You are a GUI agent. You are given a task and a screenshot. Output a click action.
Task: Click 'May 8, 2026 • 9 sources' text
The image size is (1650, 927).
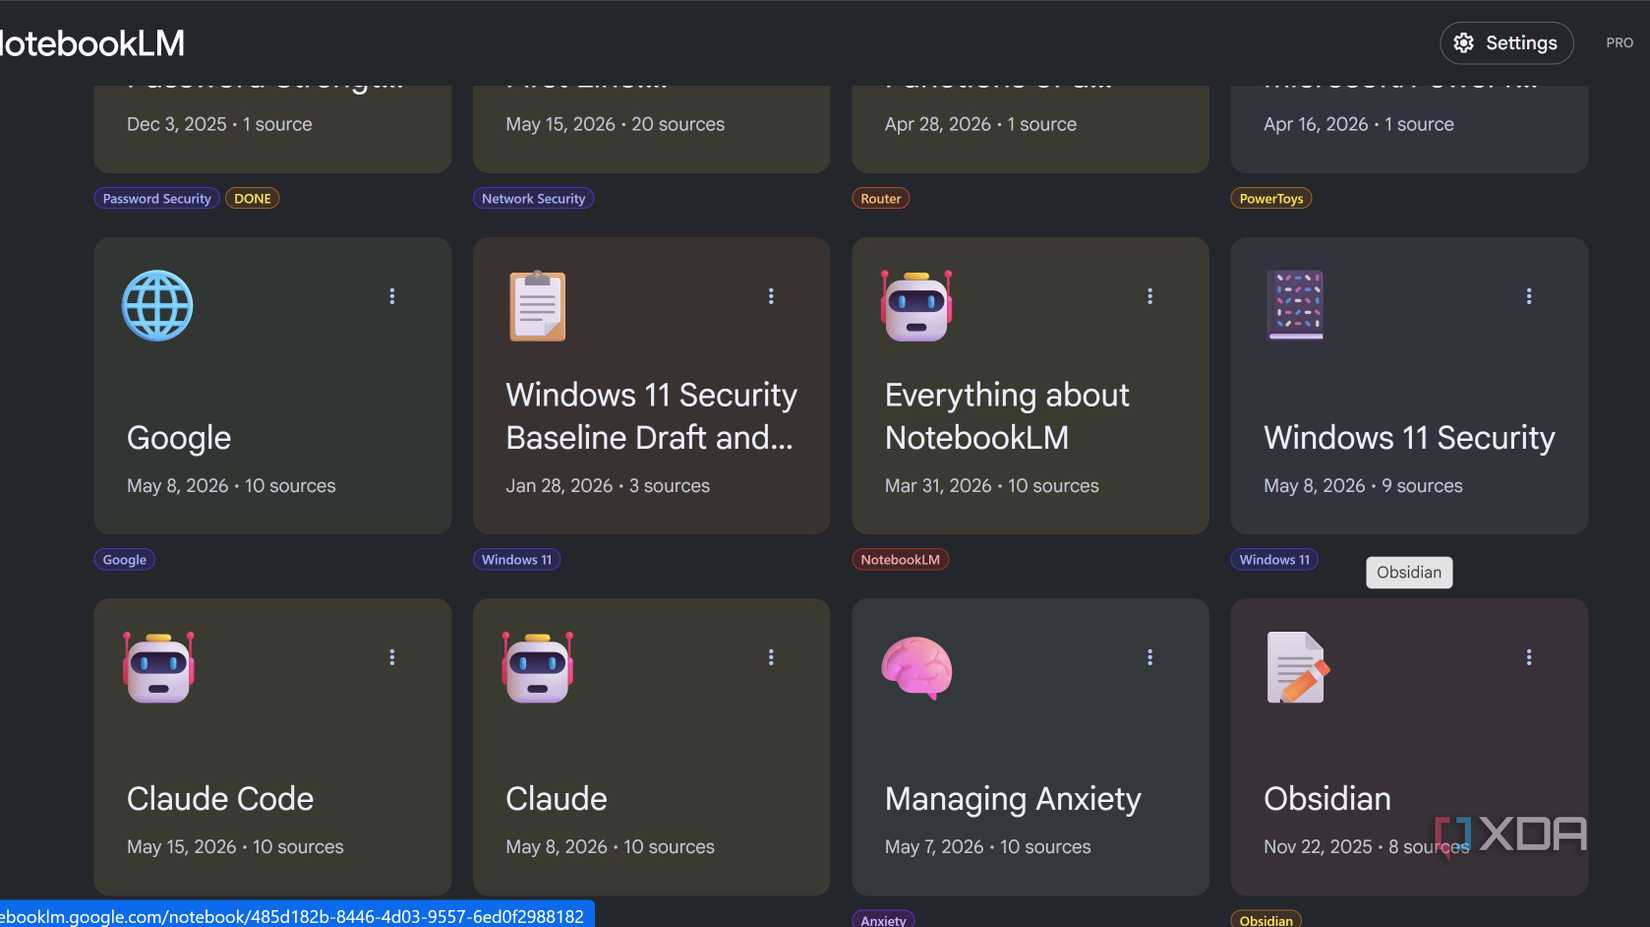click(x=1363, y=485)
